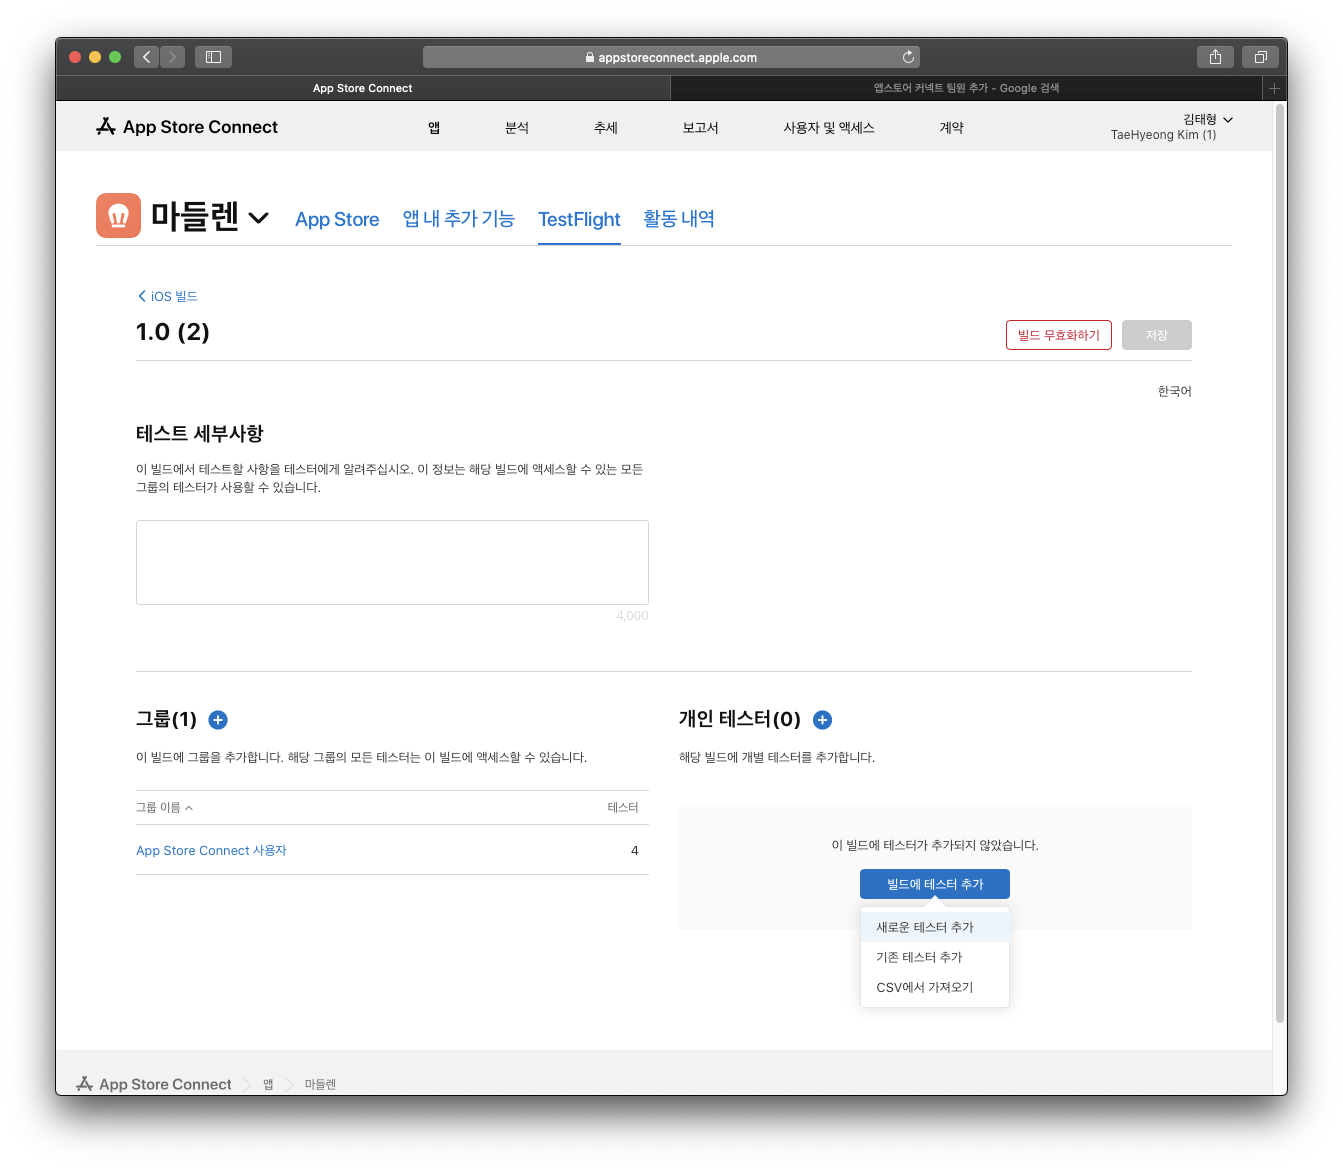Click the Safari address bar
Viewport: 1343px width, 1169px height.
(671, 57)
